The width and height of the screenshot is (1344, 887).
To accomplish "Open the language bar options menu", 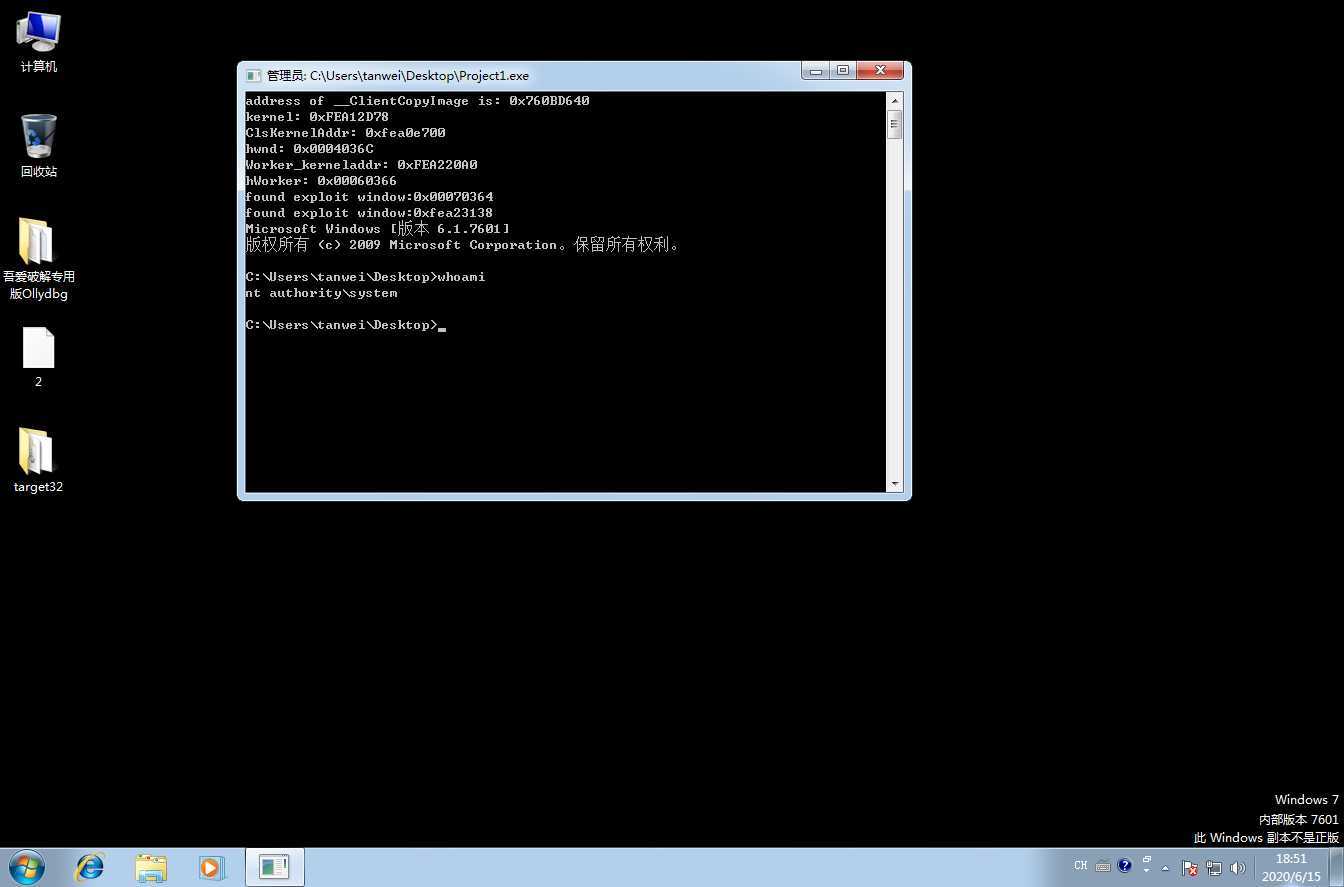I will click(x=1147, y=871).
